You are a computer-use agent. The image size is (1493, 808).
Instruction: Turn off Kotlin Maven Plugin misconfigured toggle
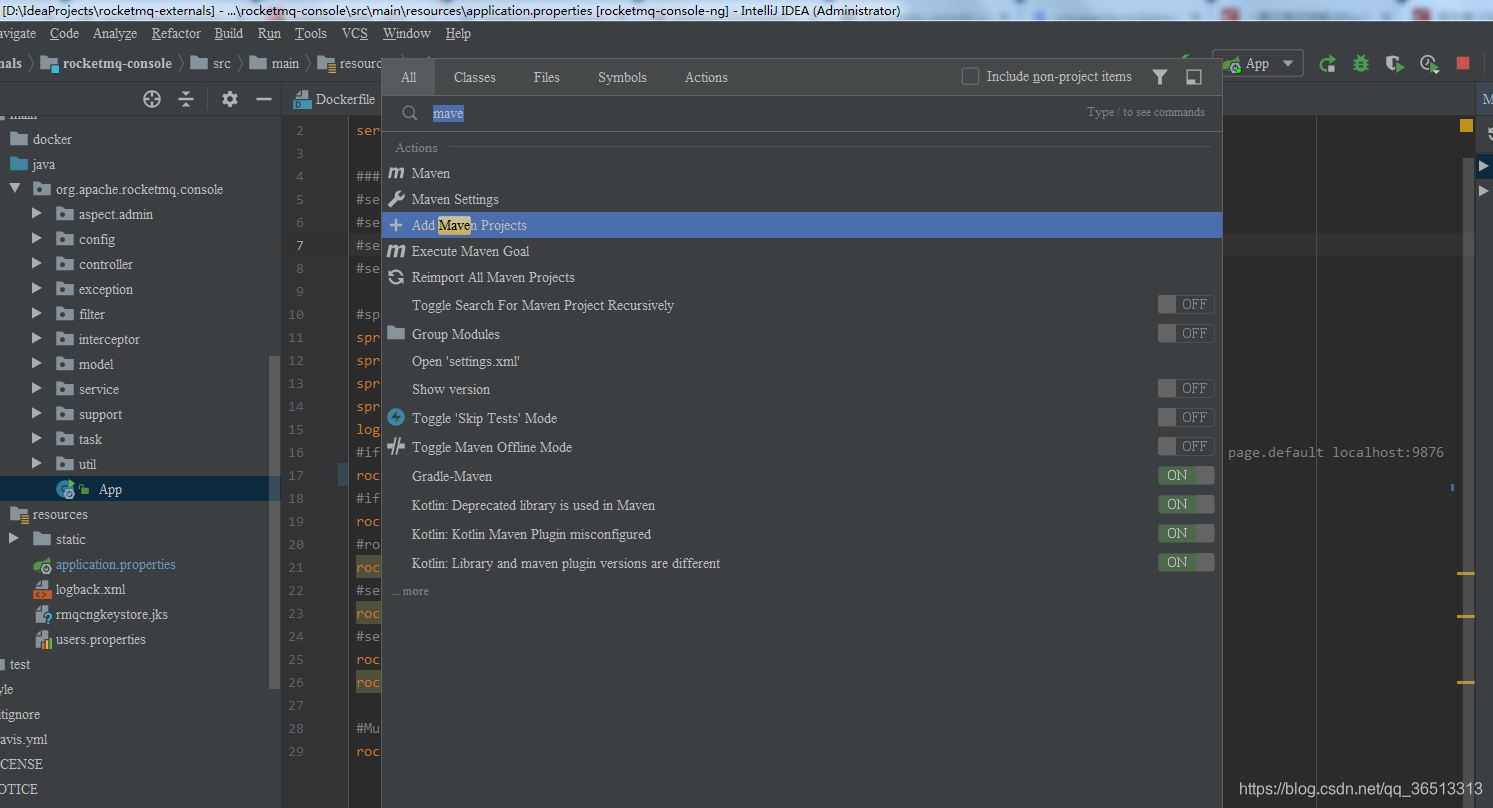point(1186,533)
